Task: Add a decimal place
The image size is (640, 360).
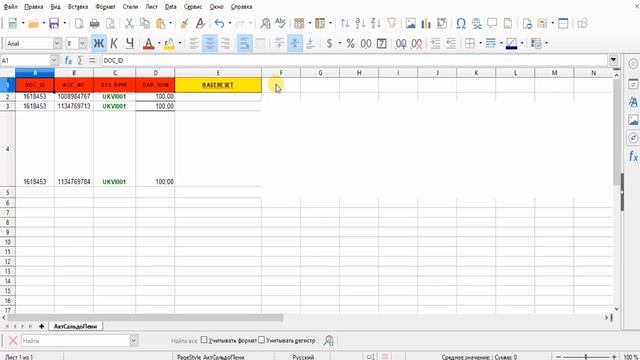Action: click(401, 43)
